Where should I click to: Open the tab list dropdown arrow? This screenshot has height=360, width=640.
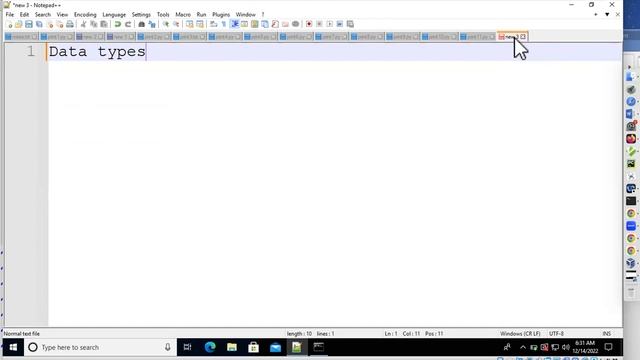pos(607,14)
